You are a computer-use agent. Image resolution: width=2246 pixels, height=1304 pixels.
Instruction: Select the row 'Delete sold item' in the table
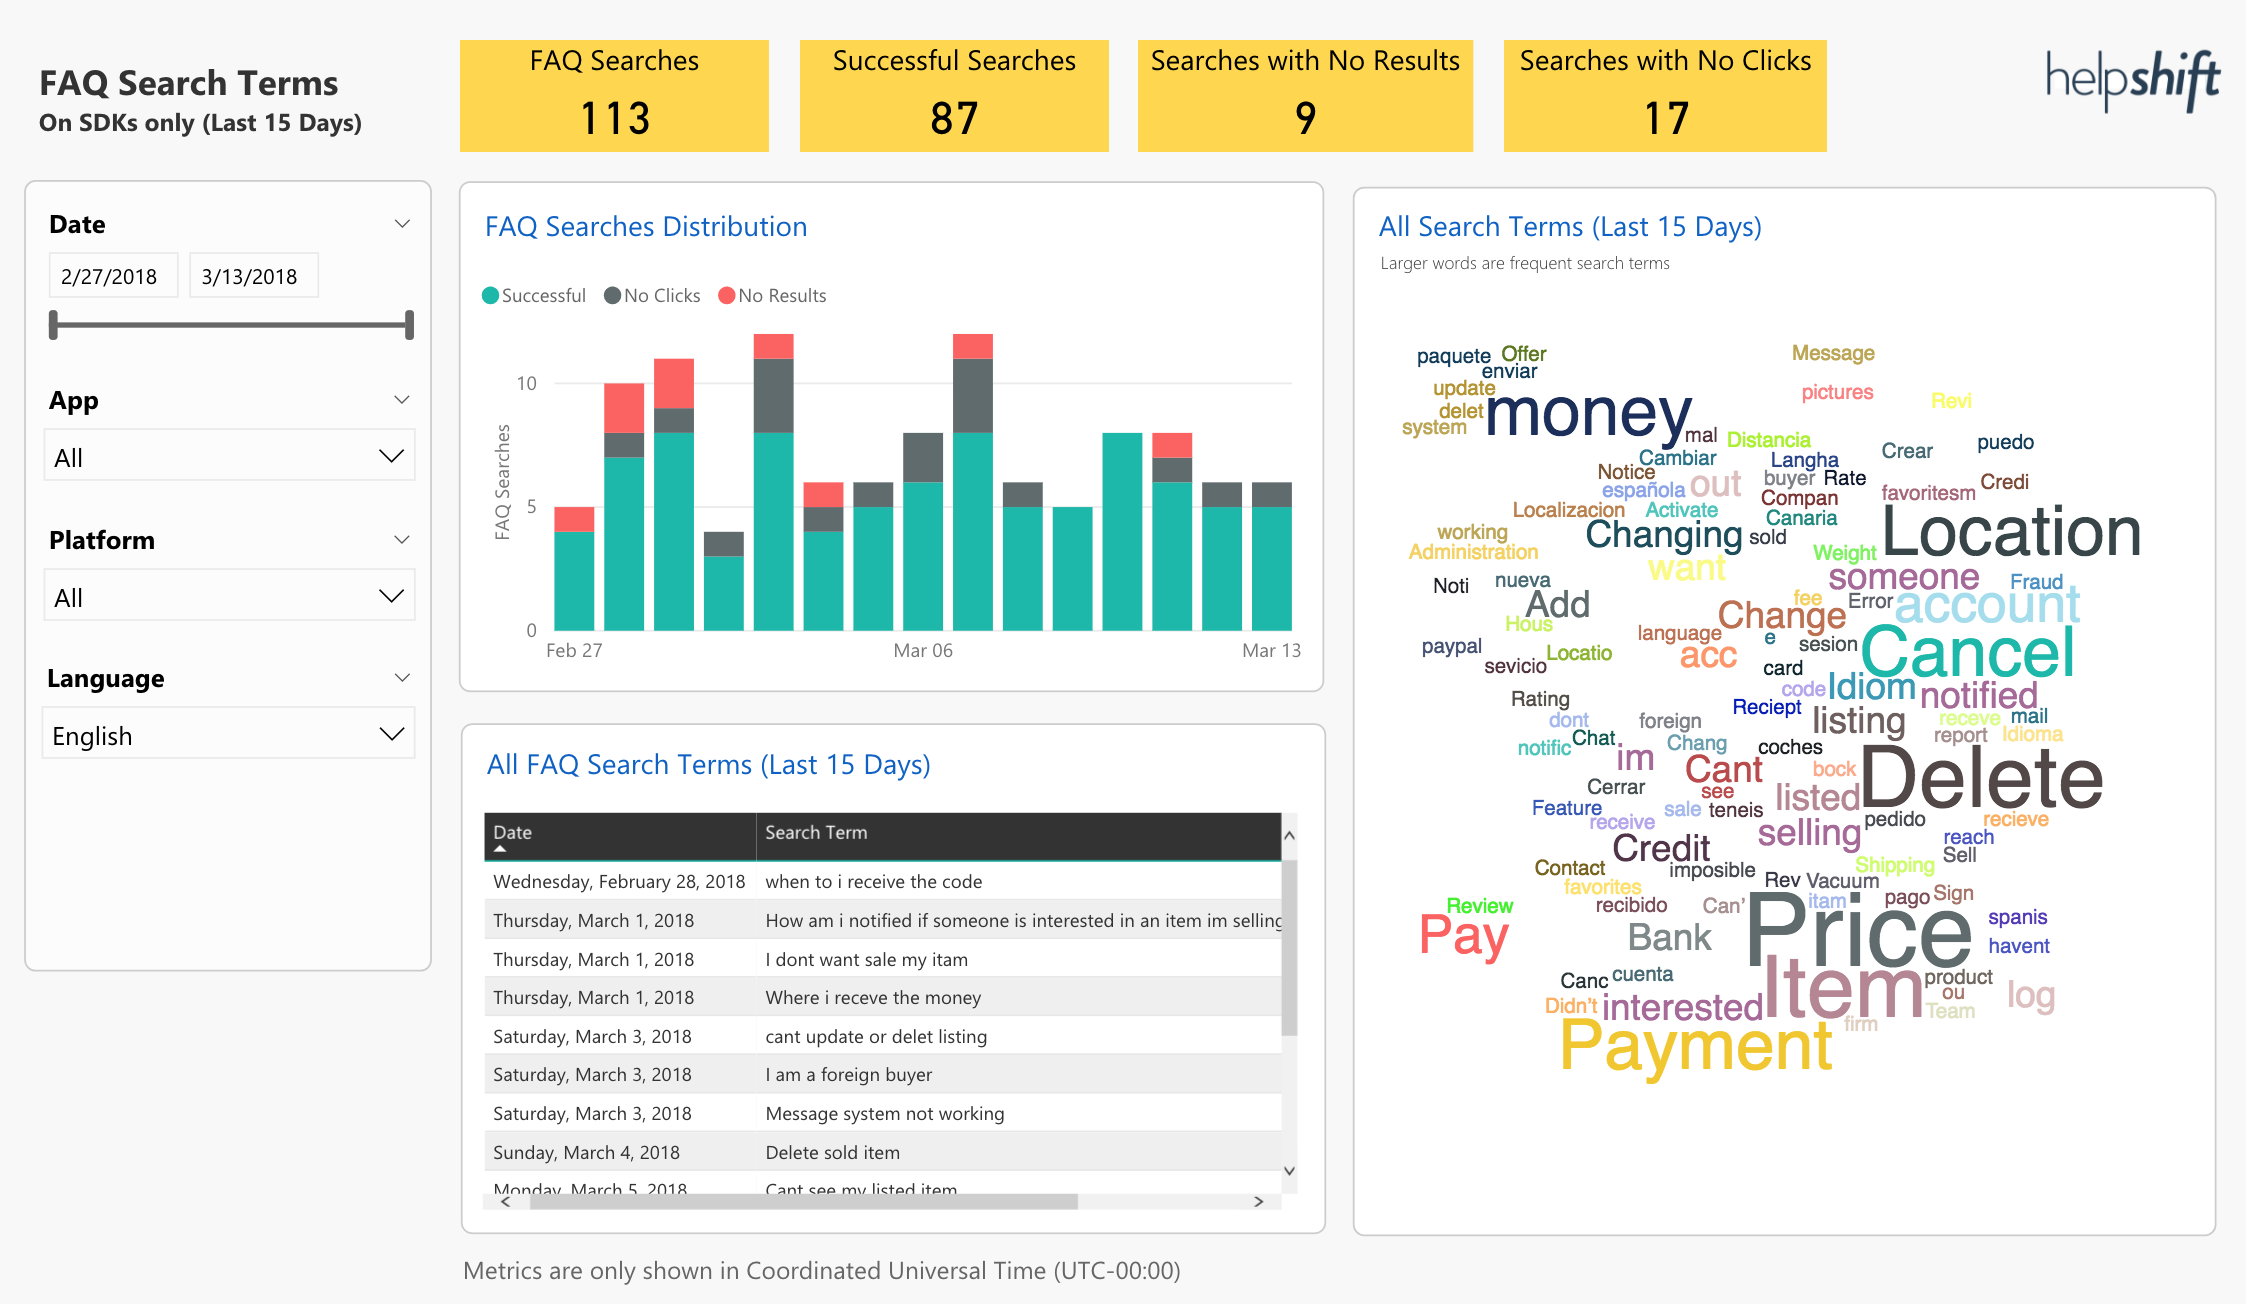pos(832,1152)
